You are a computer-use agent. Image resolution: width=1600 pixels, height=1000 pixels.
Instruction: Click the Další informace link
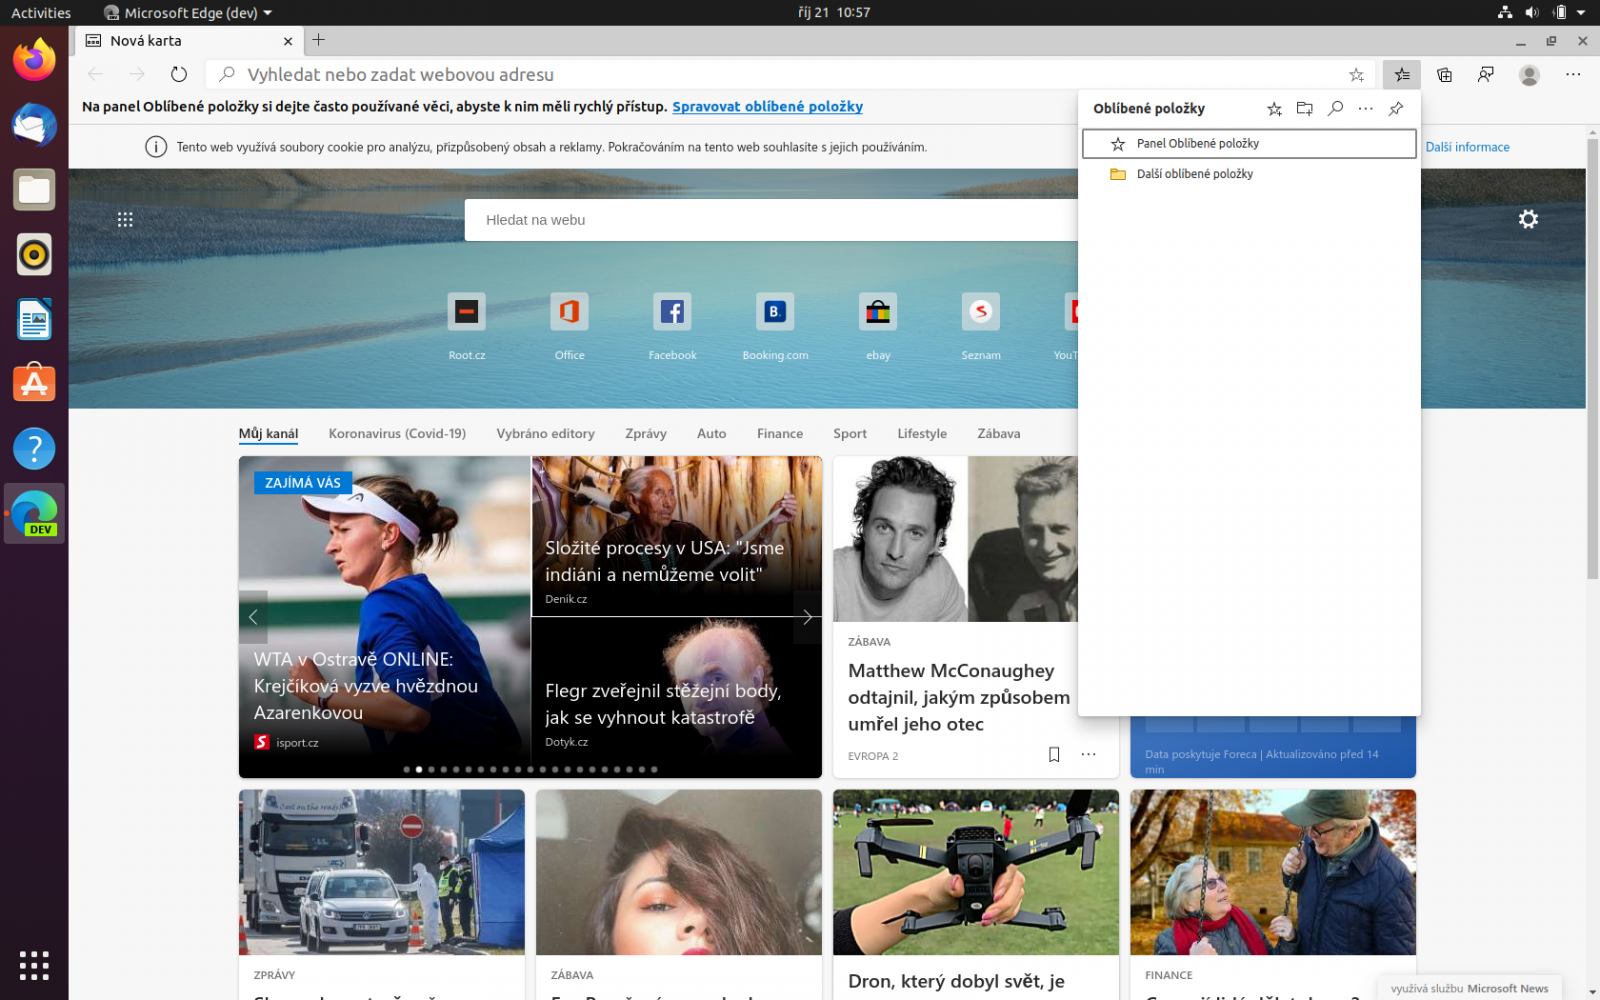(1467, 146)
